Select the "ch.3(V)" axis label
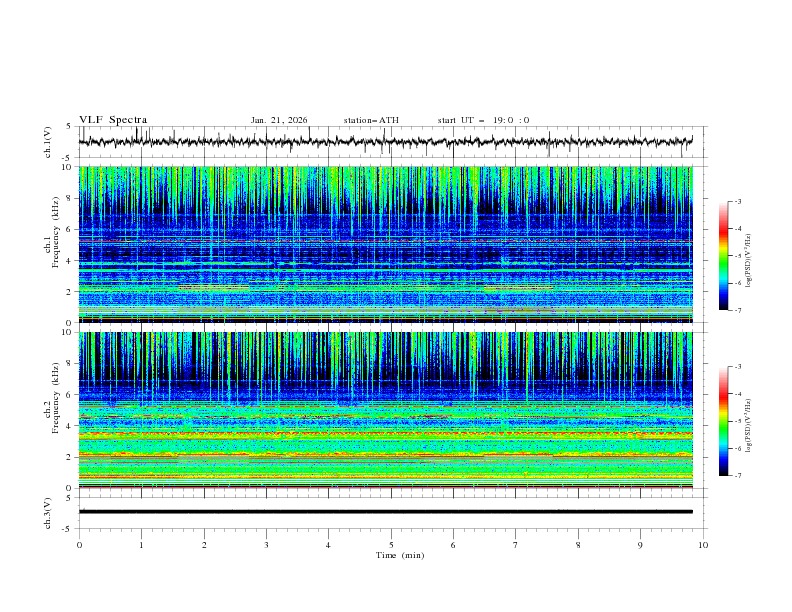This screenshot has width=792, height=612. [48, 513]
